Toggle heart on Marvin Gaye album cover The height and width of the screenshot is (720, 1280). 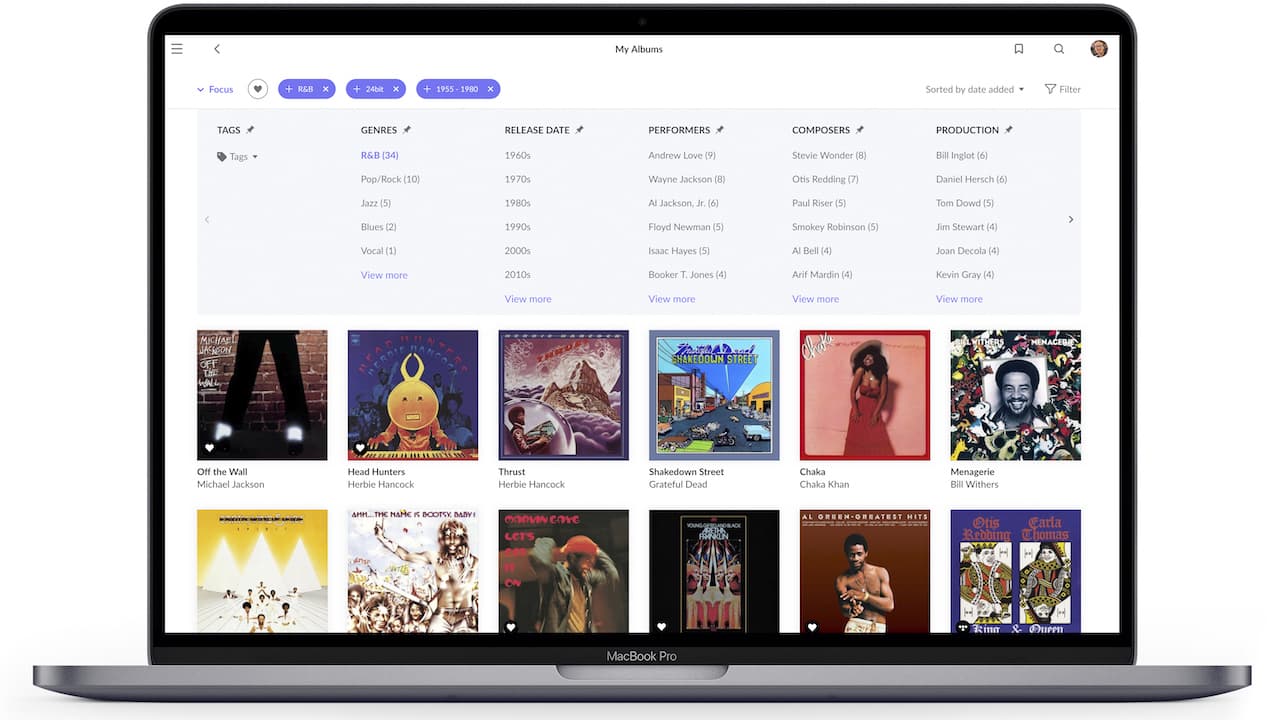511,627
